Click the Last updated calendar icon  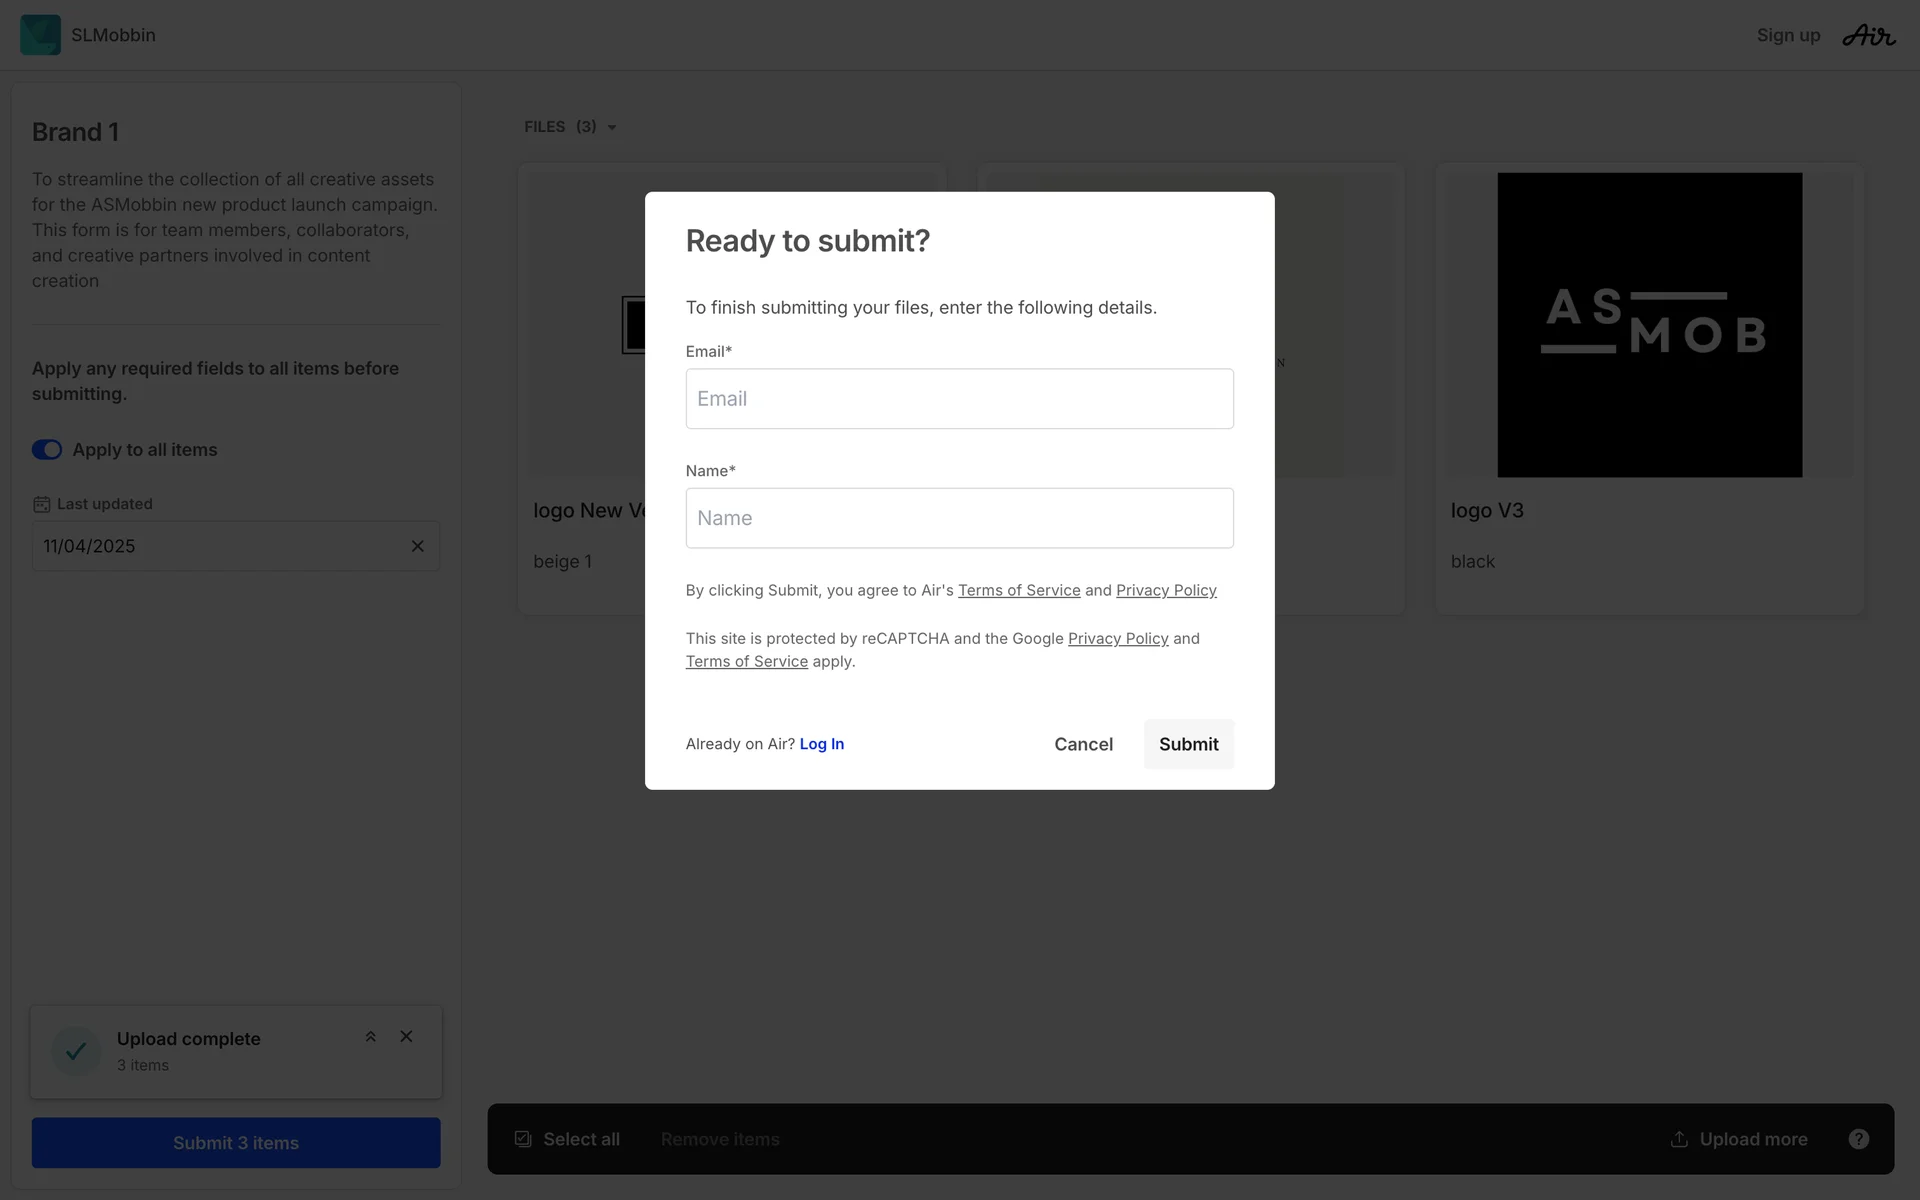pyautogui.click(x=41, y=504)
